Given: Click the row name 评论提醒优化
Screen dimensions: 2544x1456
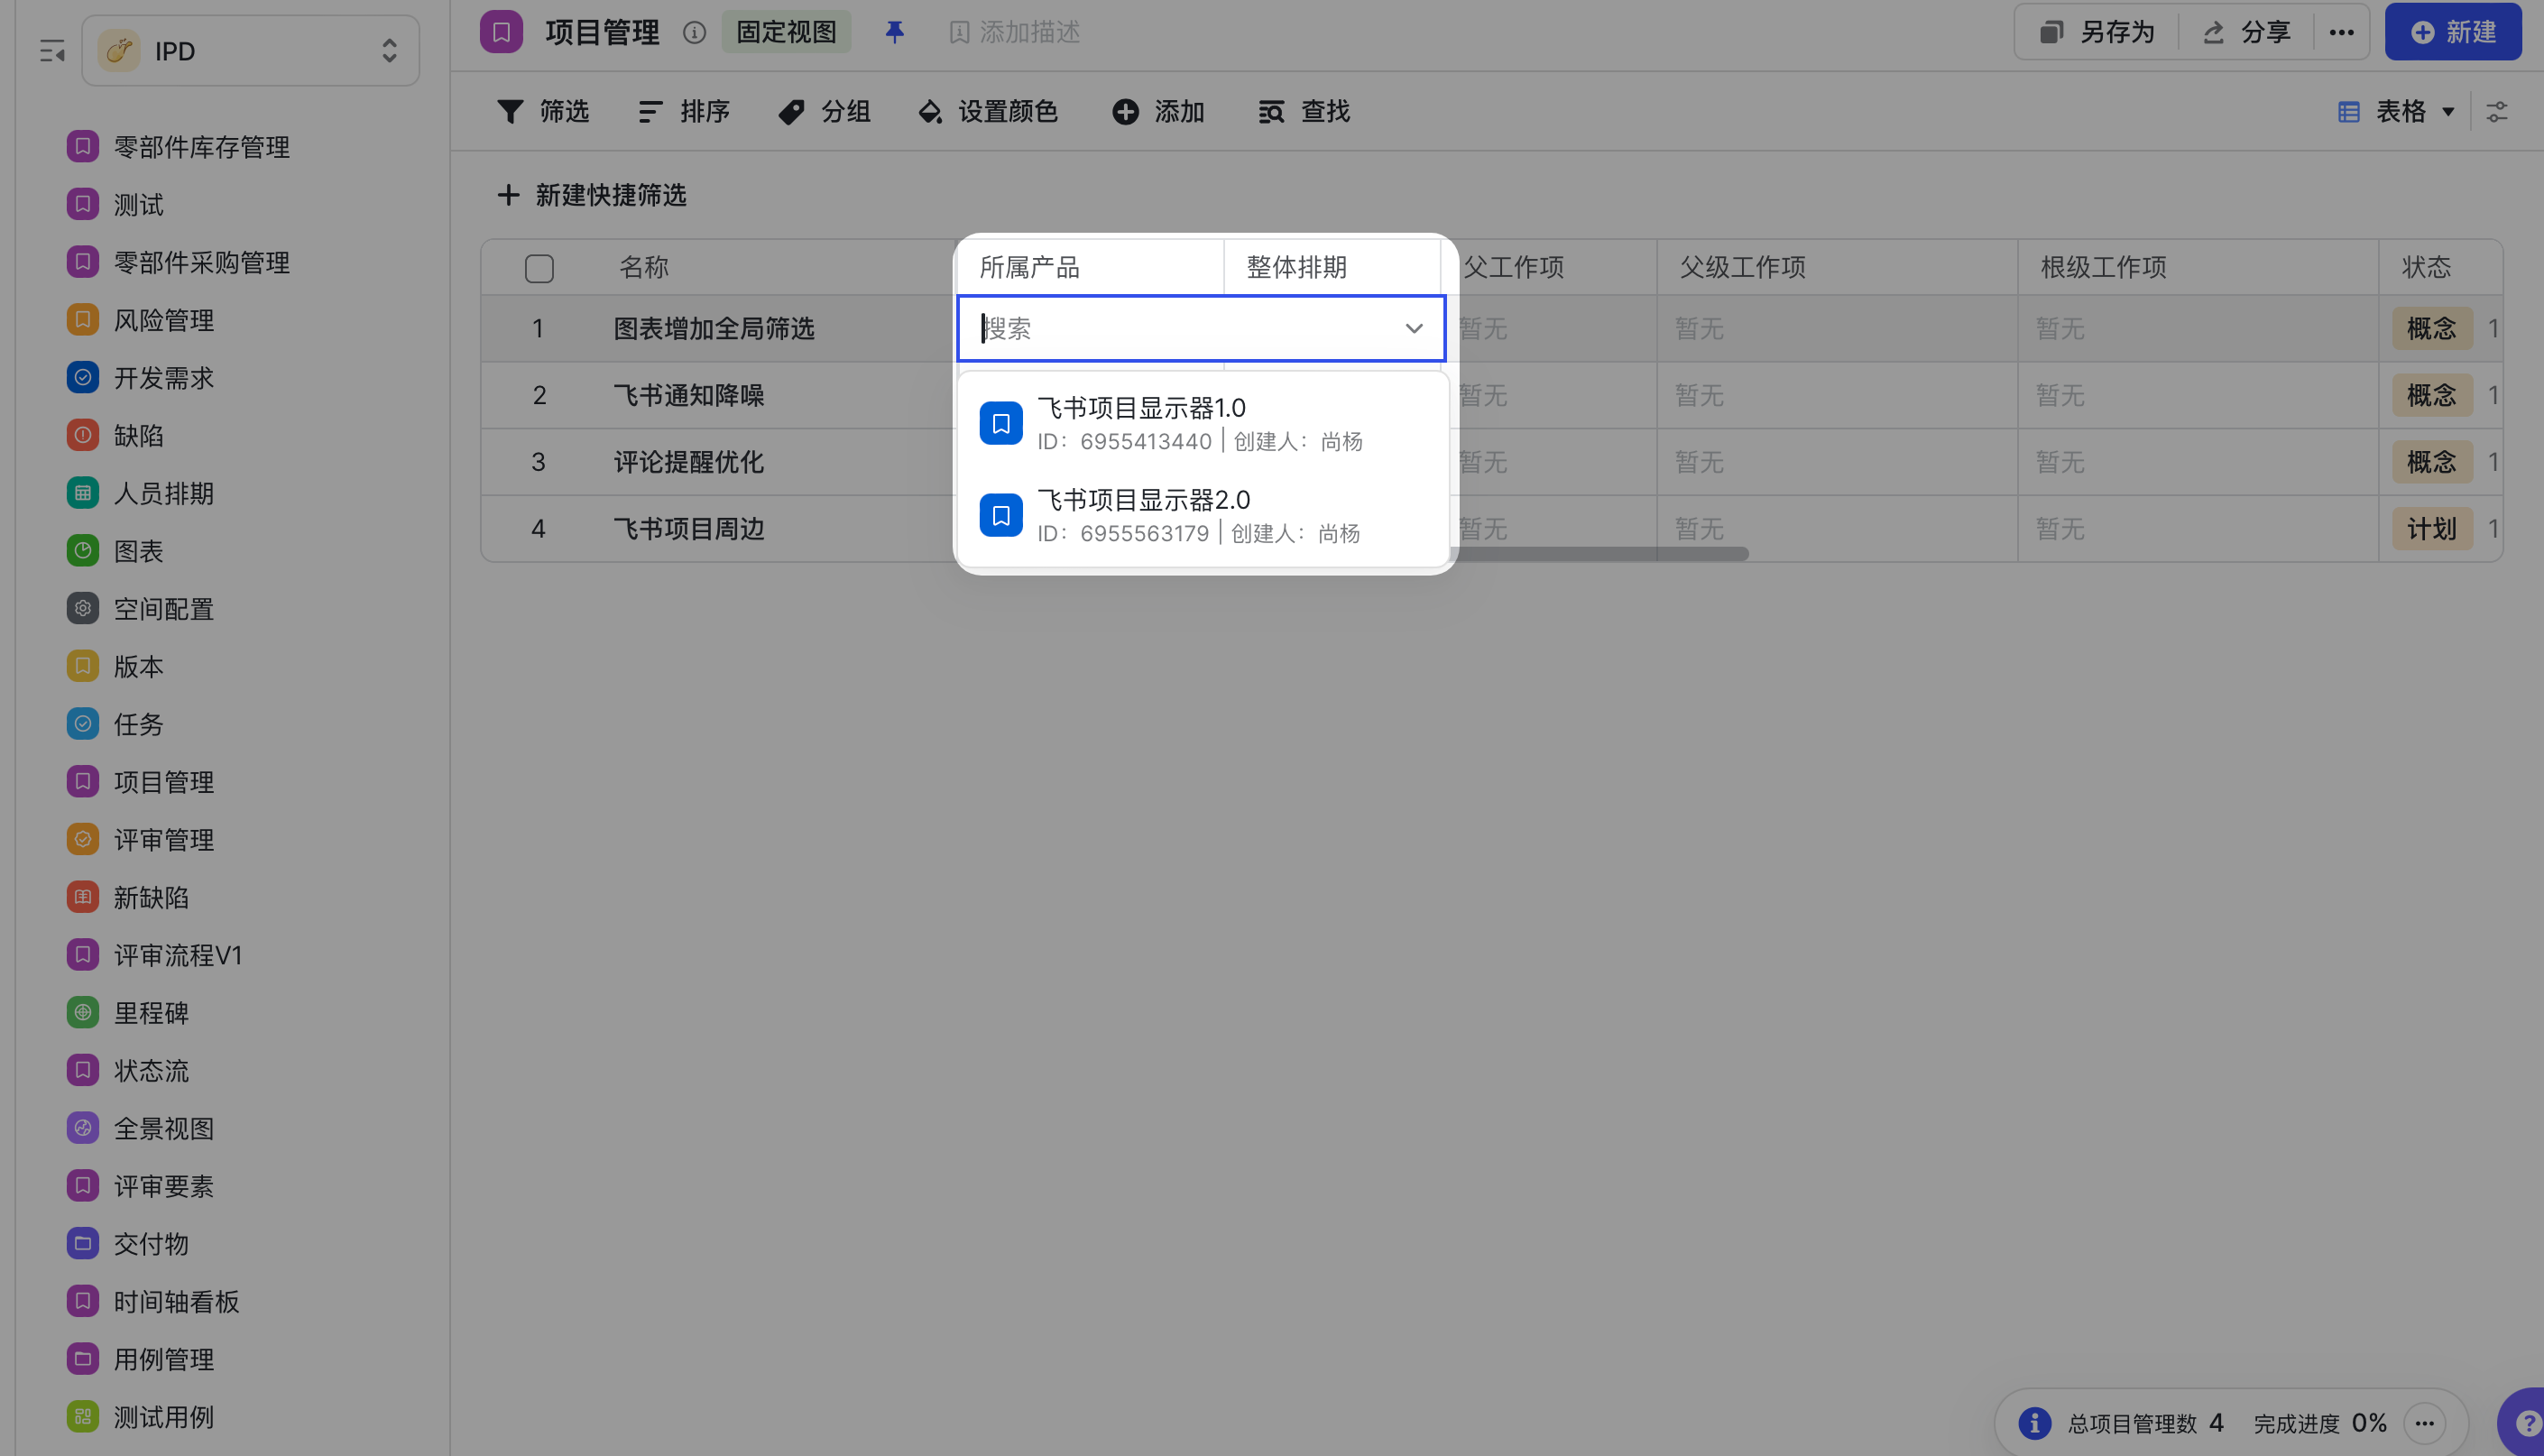Looking at the screenshot, I should (x=689, y=462).
